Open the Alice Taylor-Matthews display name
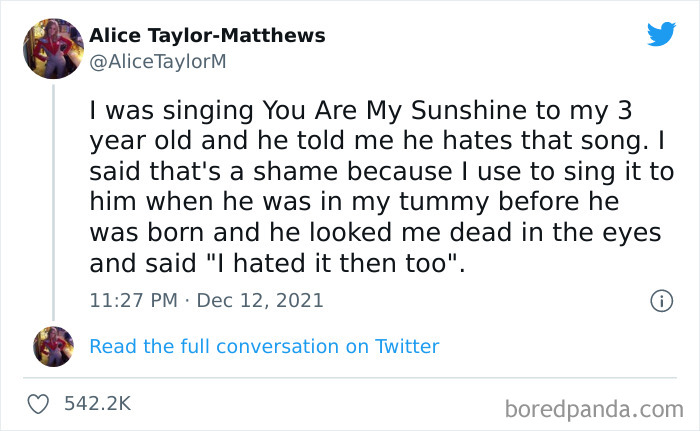Viewport: 700px width, 431px height. pyautogui.click(x=207, y=35)
